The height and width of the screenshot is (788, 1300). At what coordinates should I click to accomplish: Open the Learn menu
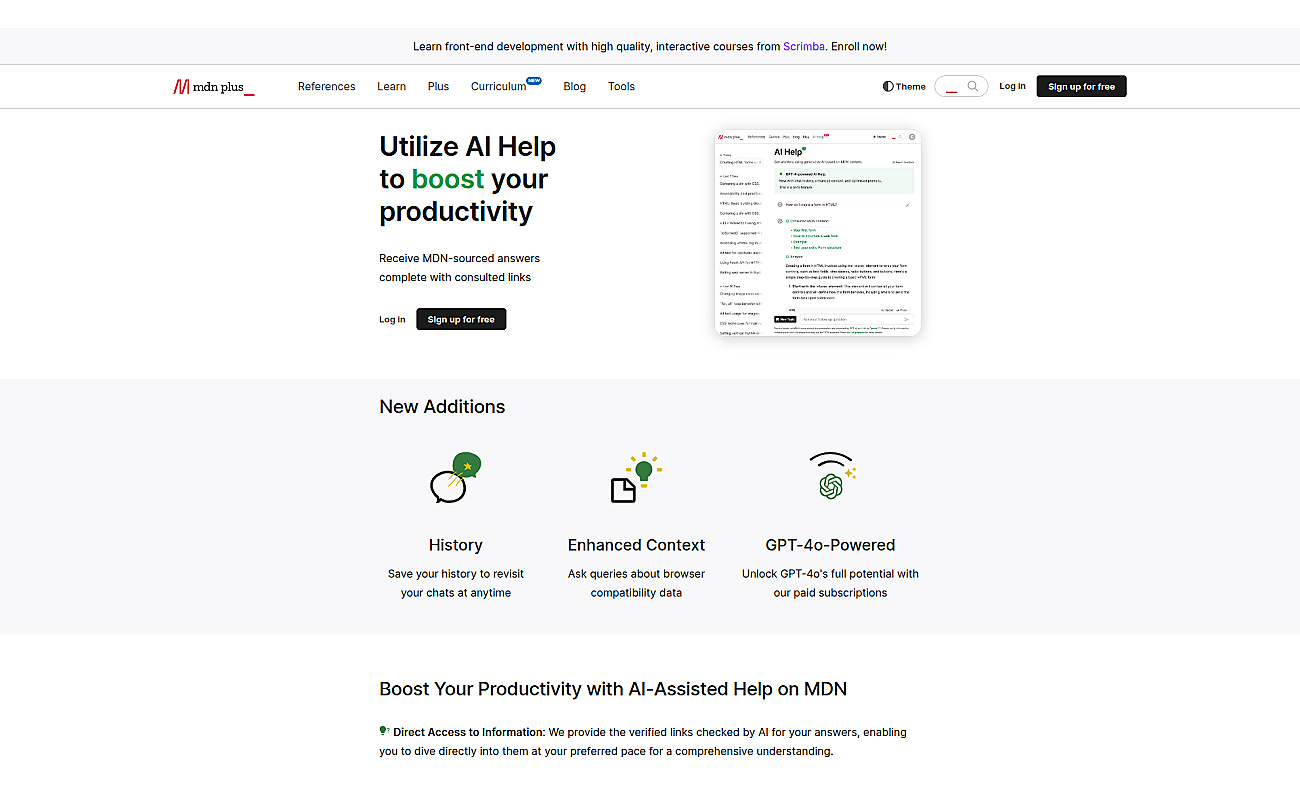(x=391, y=87)
